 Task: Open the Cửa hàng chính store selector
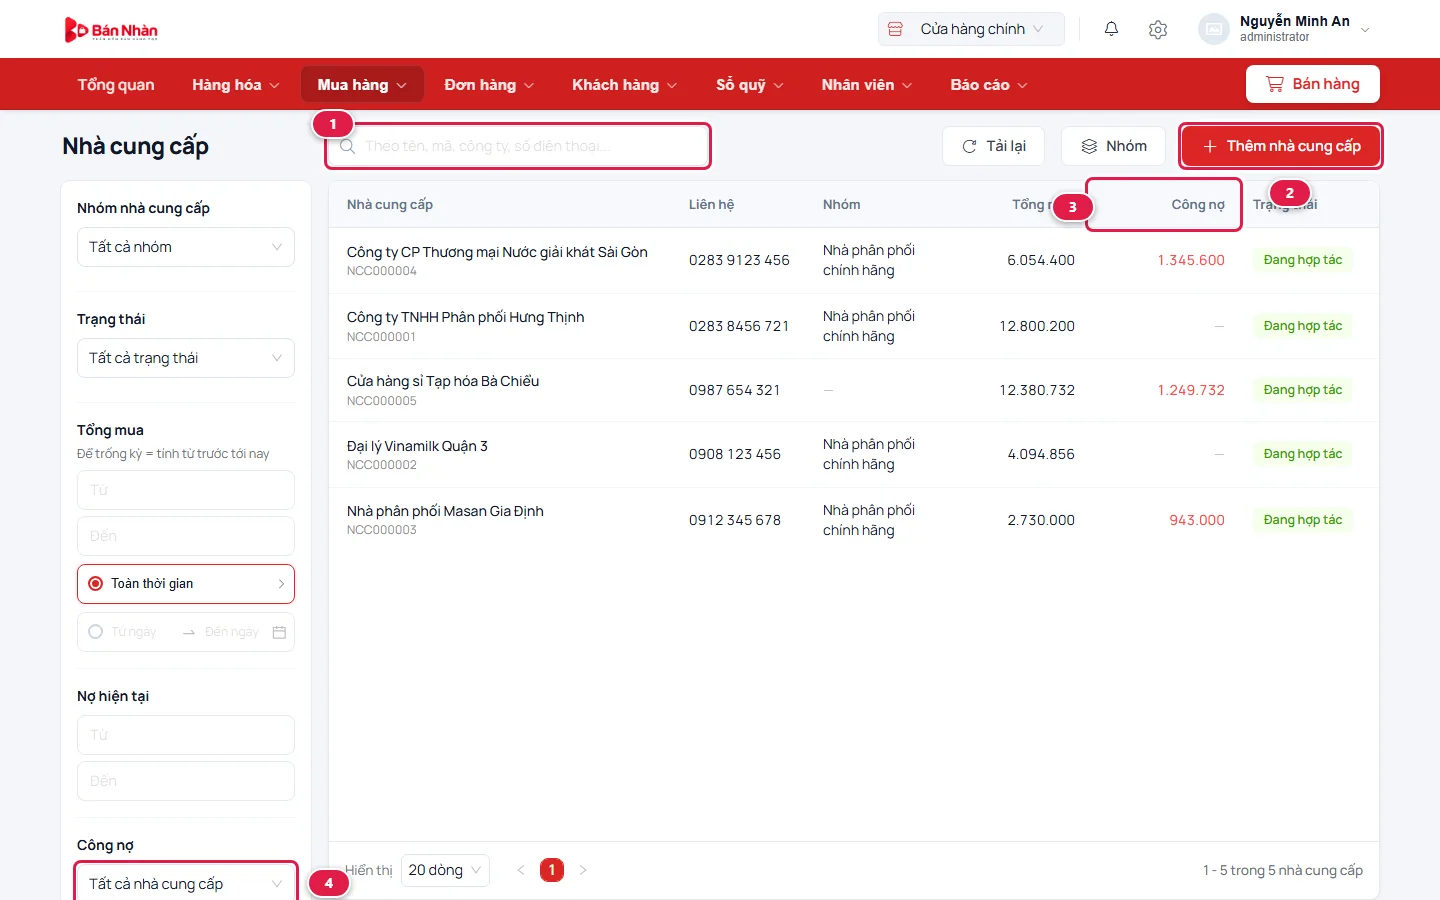point(971,29)
